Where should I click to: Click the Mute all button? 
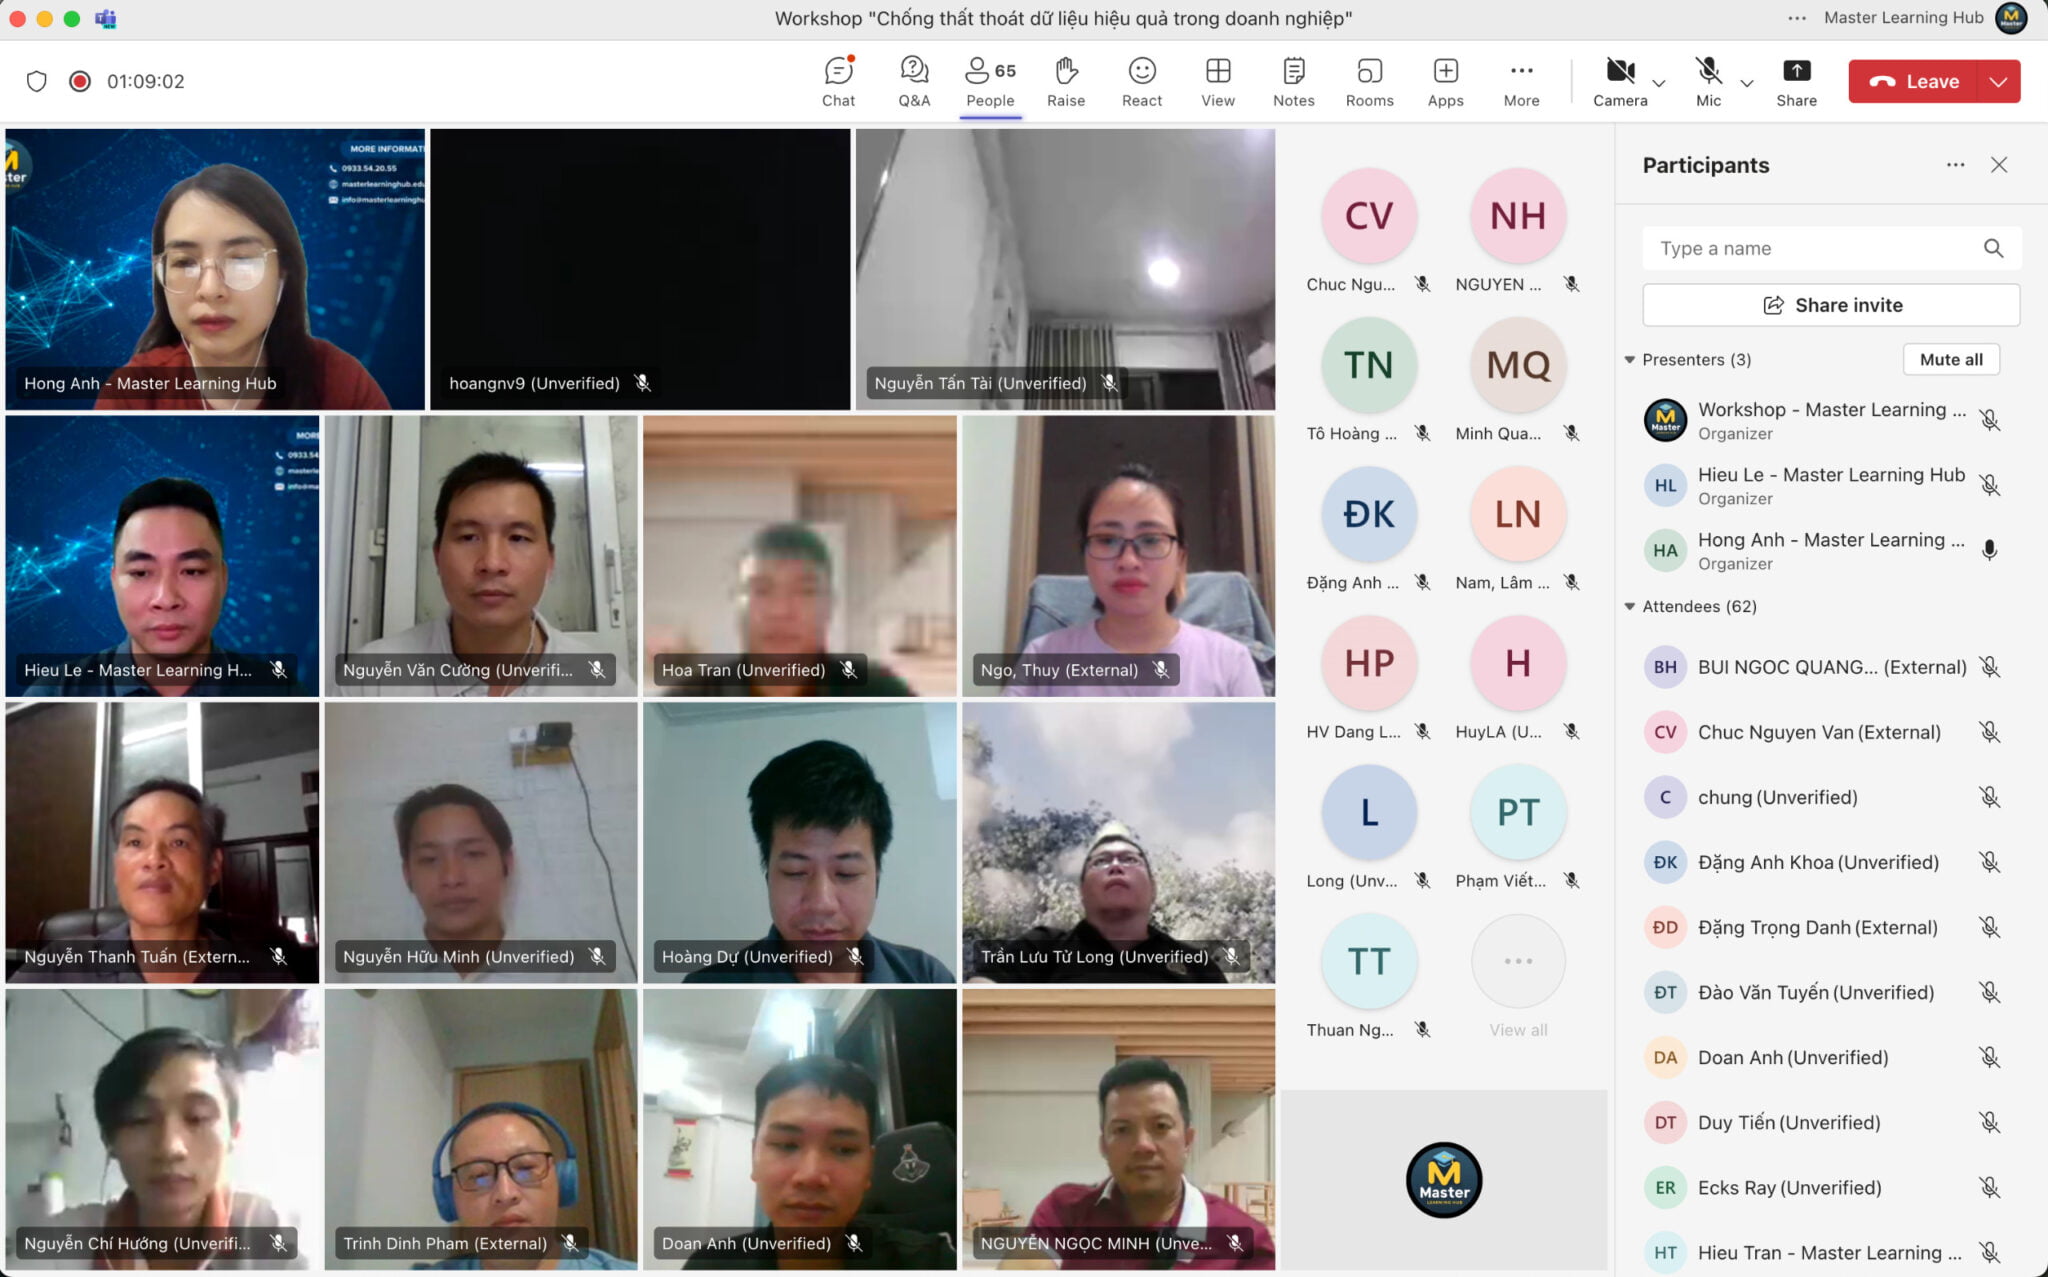[x=1950, y=359]
